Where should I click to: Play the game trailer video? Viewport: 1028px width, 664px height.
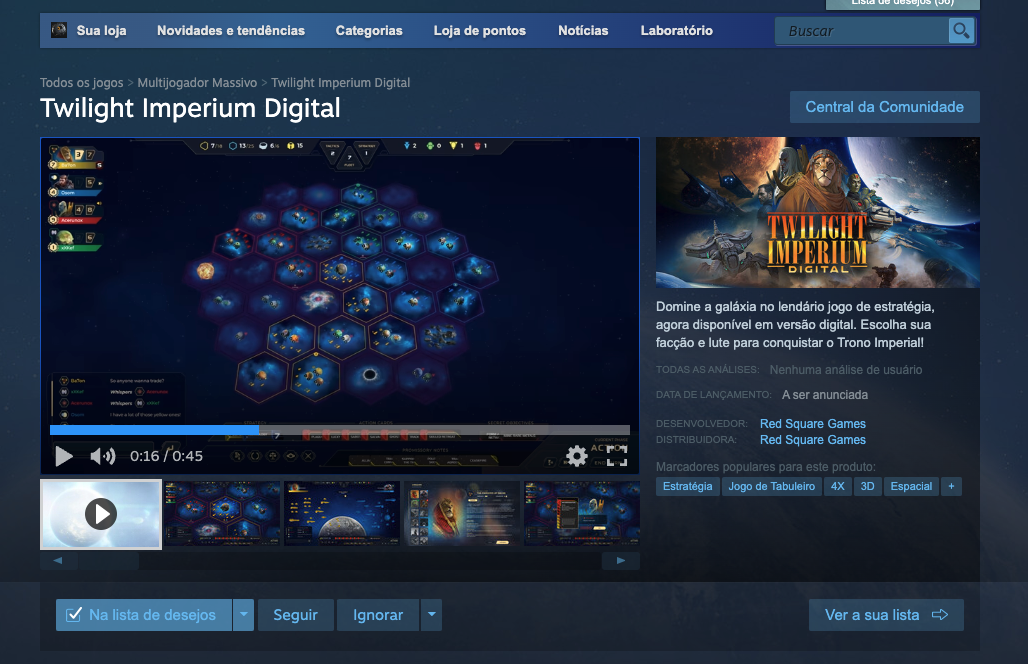[x=64, y=456]
